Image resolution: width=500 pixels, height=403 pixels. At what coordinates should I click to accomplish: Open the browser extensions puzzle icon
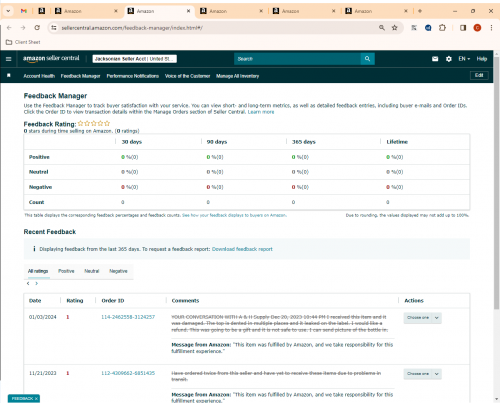[442, 28]
